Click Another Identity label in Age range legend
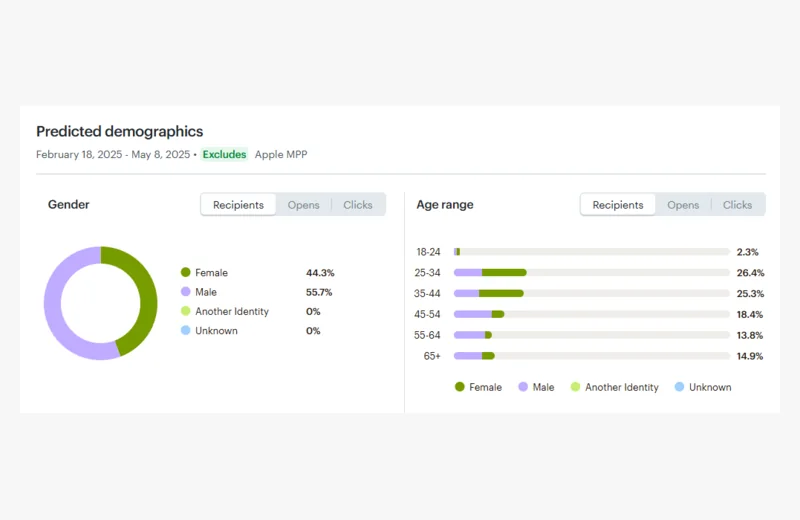 point(621,388)
